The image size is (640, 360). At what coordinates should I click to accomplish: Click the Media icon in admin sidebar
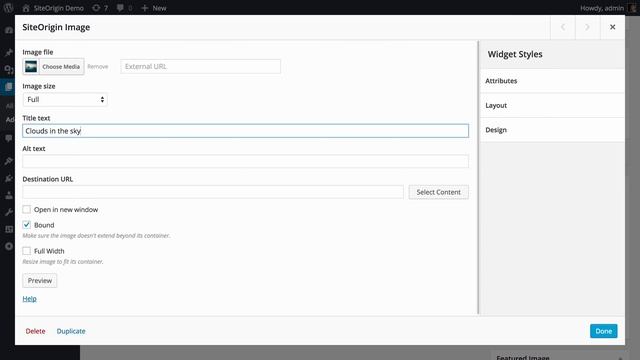(9, 69)
